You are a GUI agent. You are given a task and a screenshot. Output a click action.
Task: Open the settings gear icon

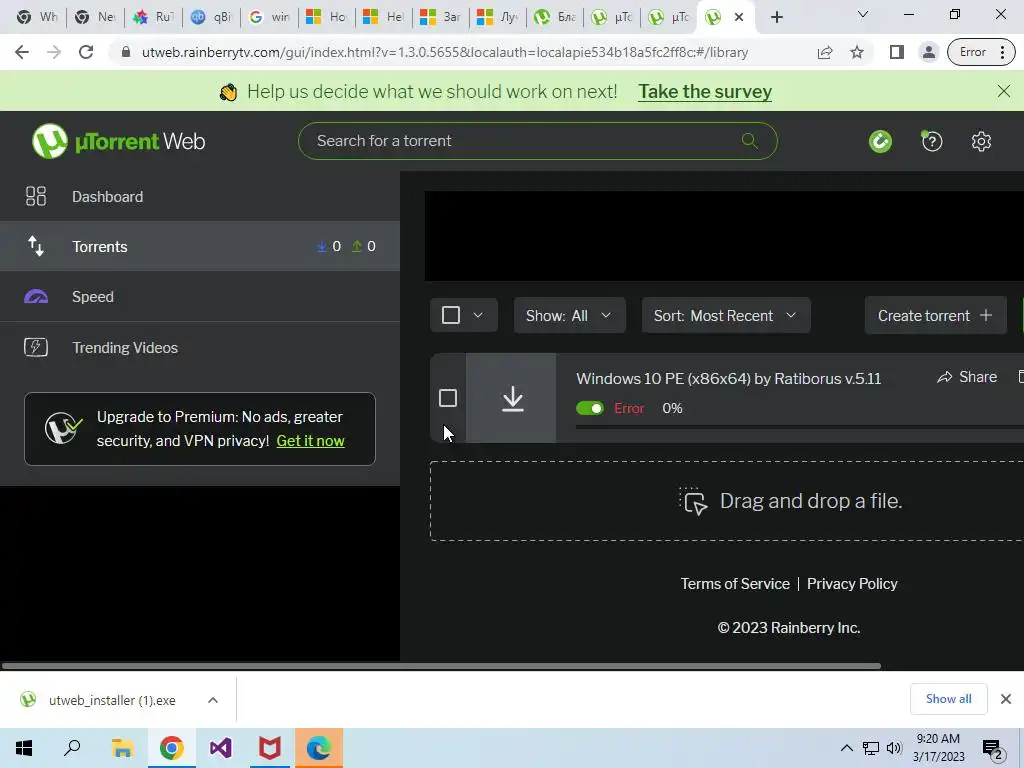tap(981, 141)
